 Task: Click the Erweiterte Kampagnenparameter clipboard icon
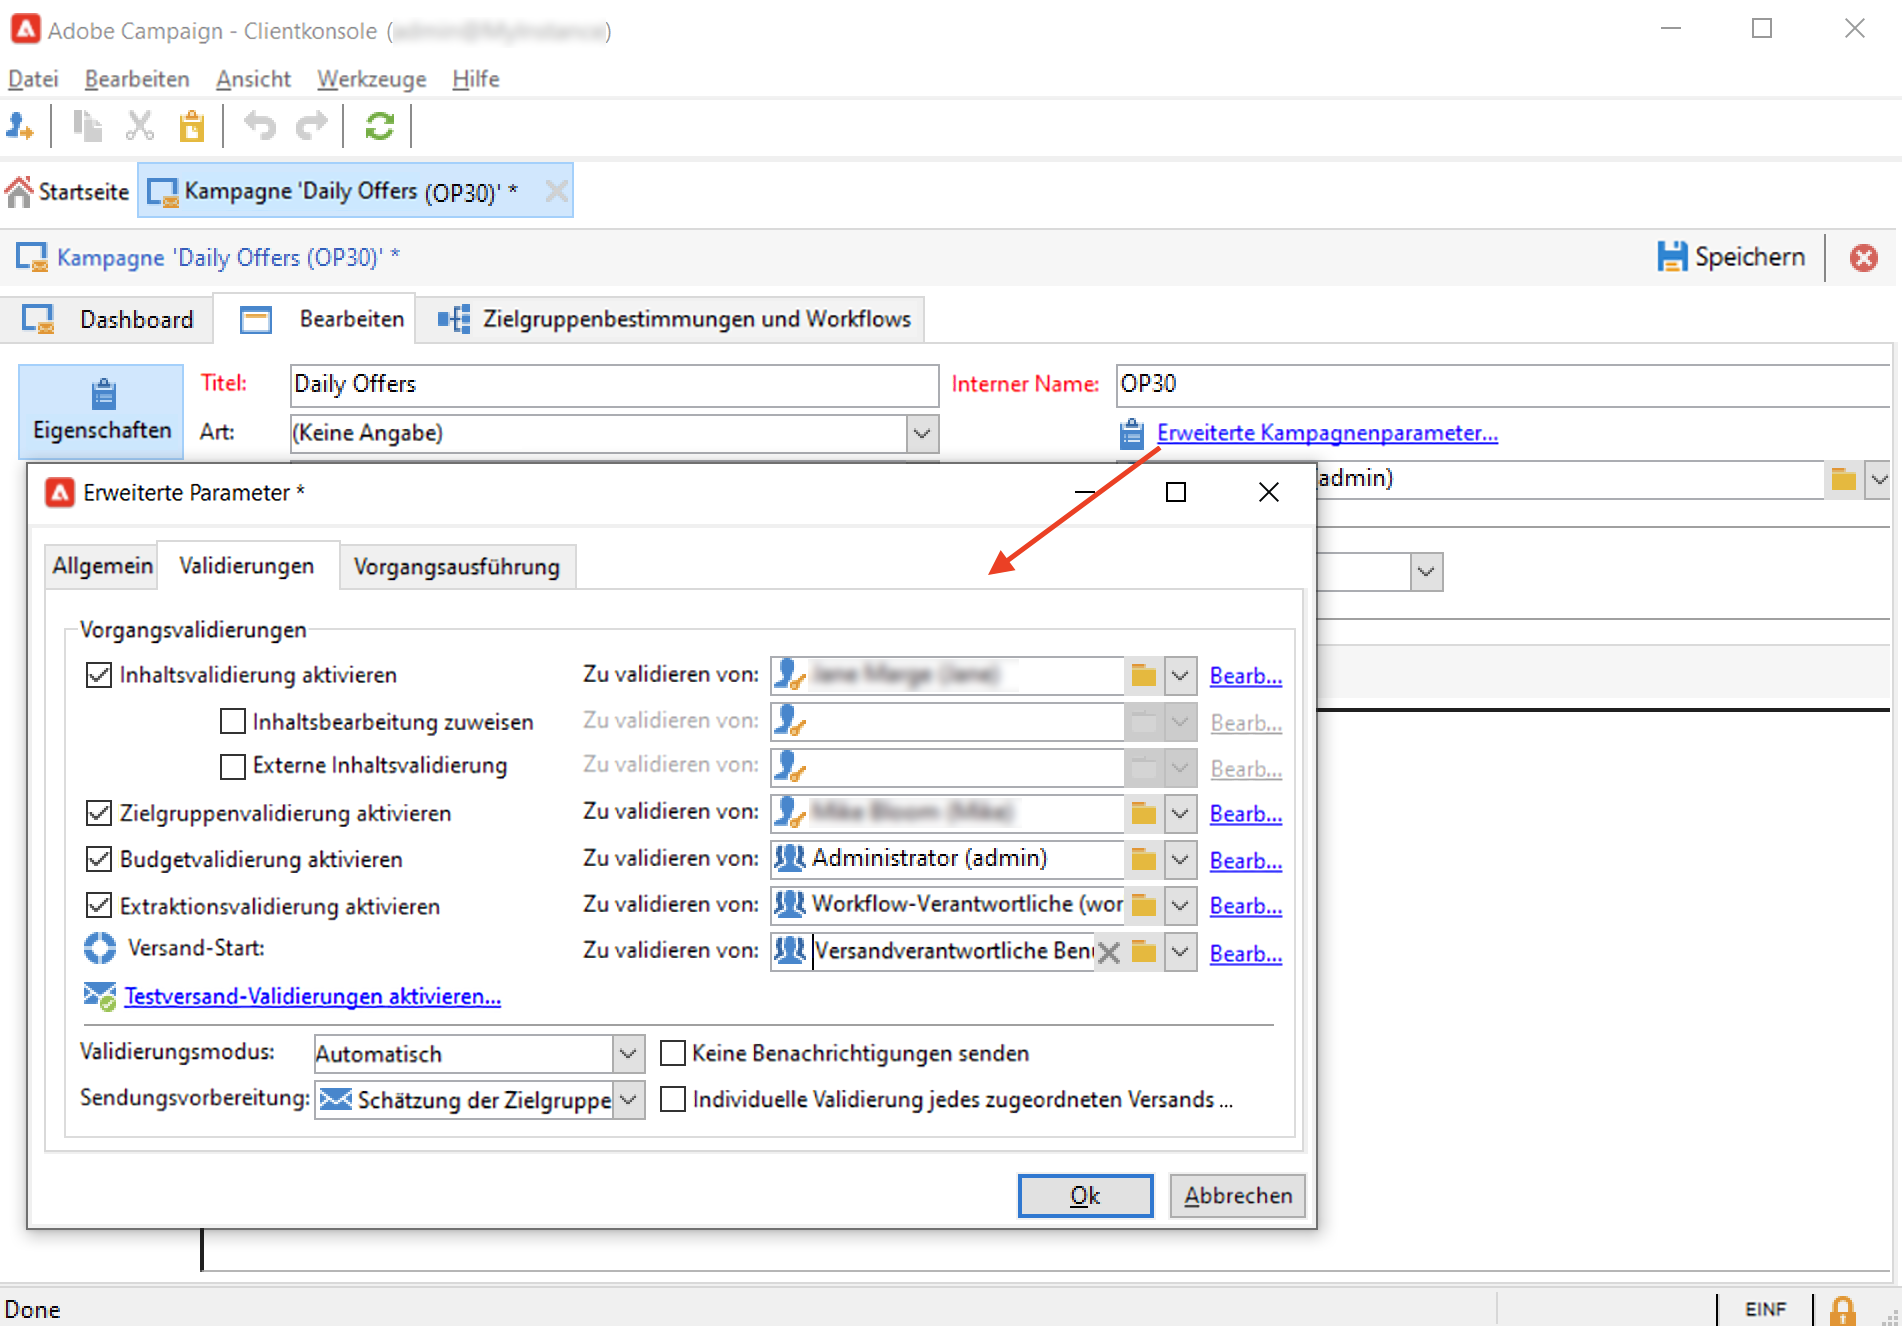[1131, 434]
